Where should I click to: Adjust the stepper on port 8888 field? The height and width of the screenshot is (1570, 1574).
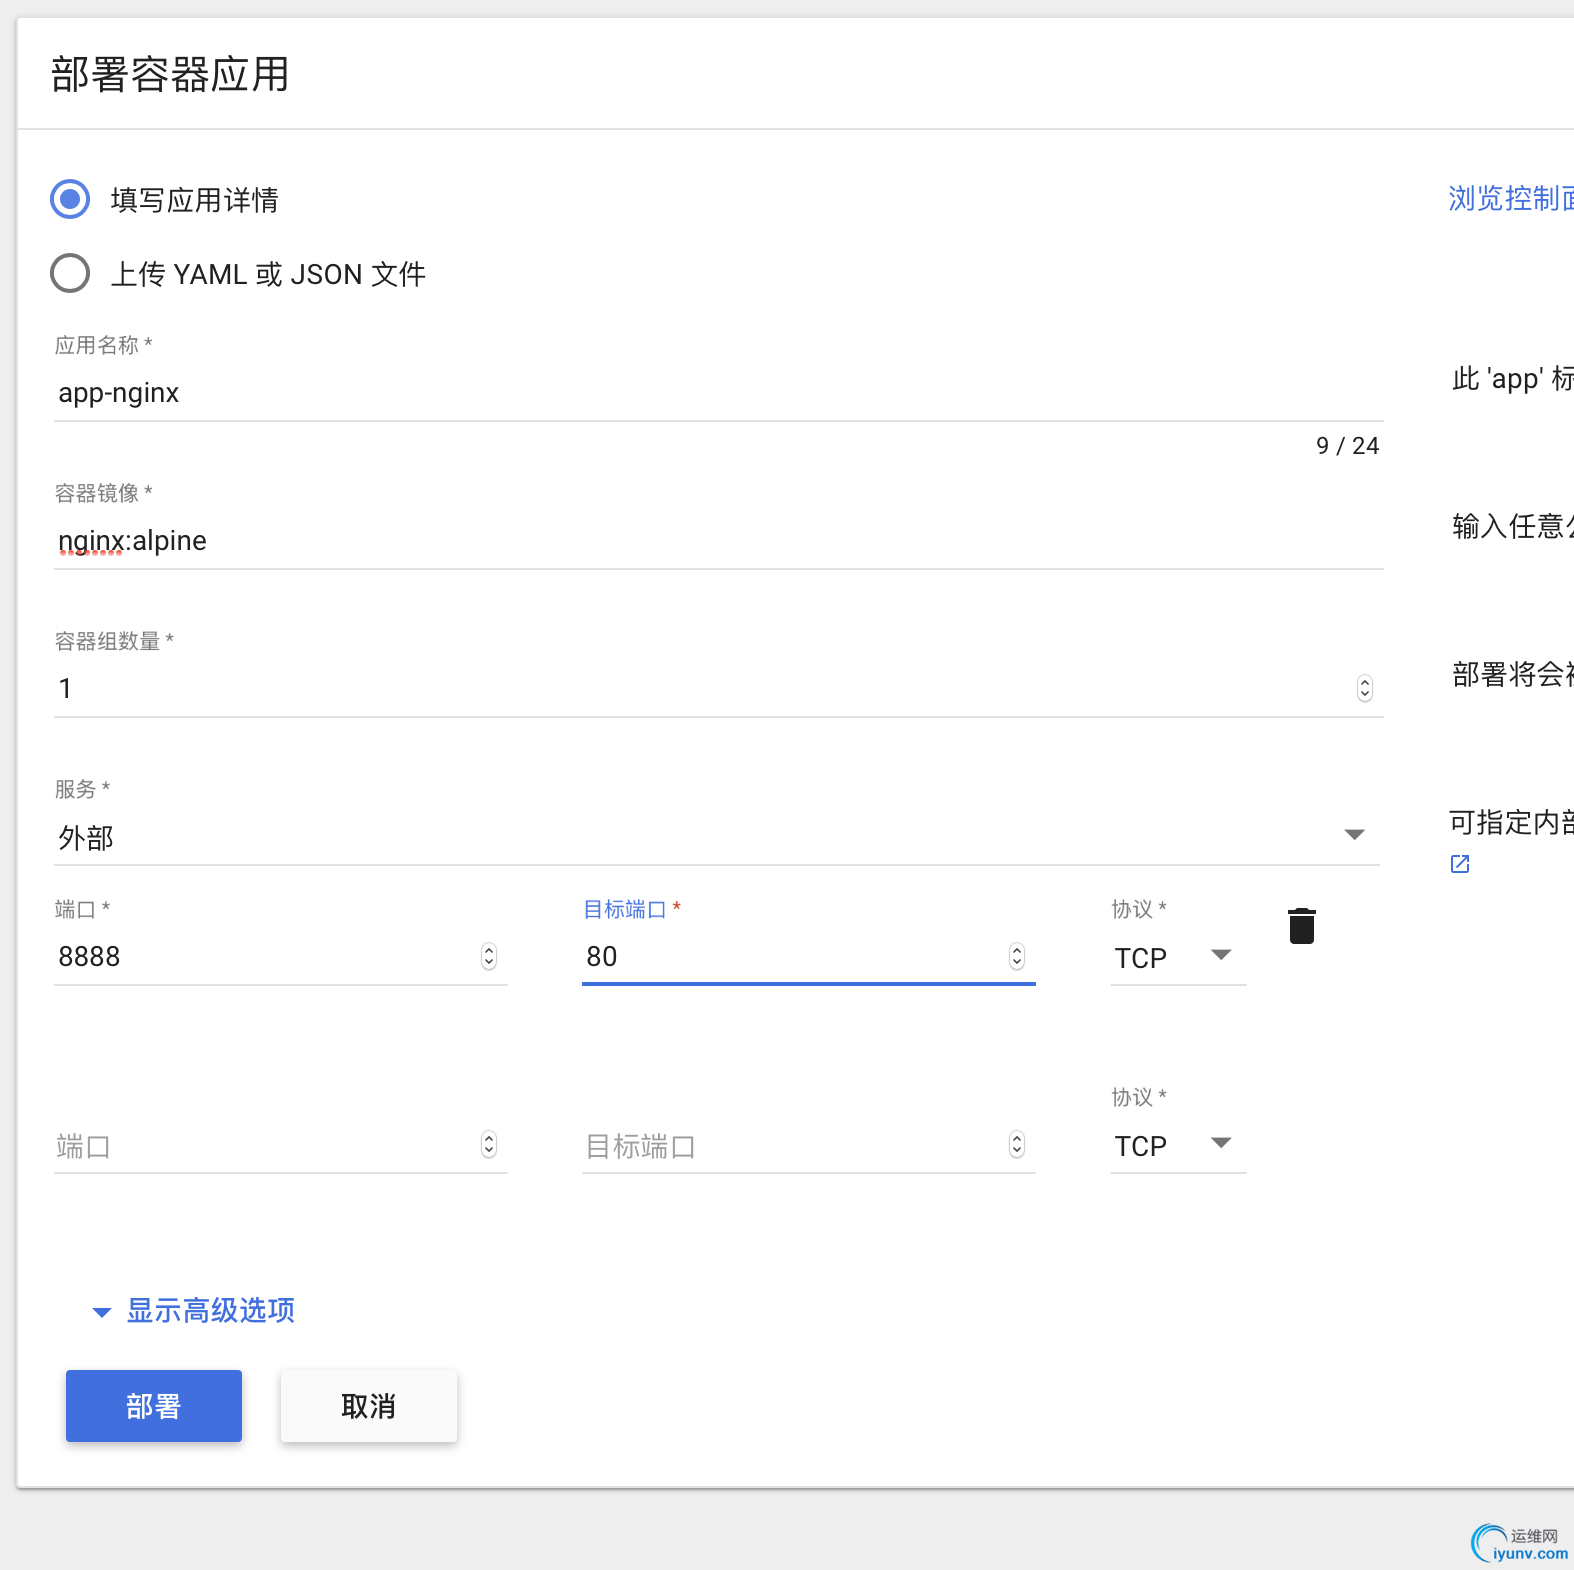489,956
